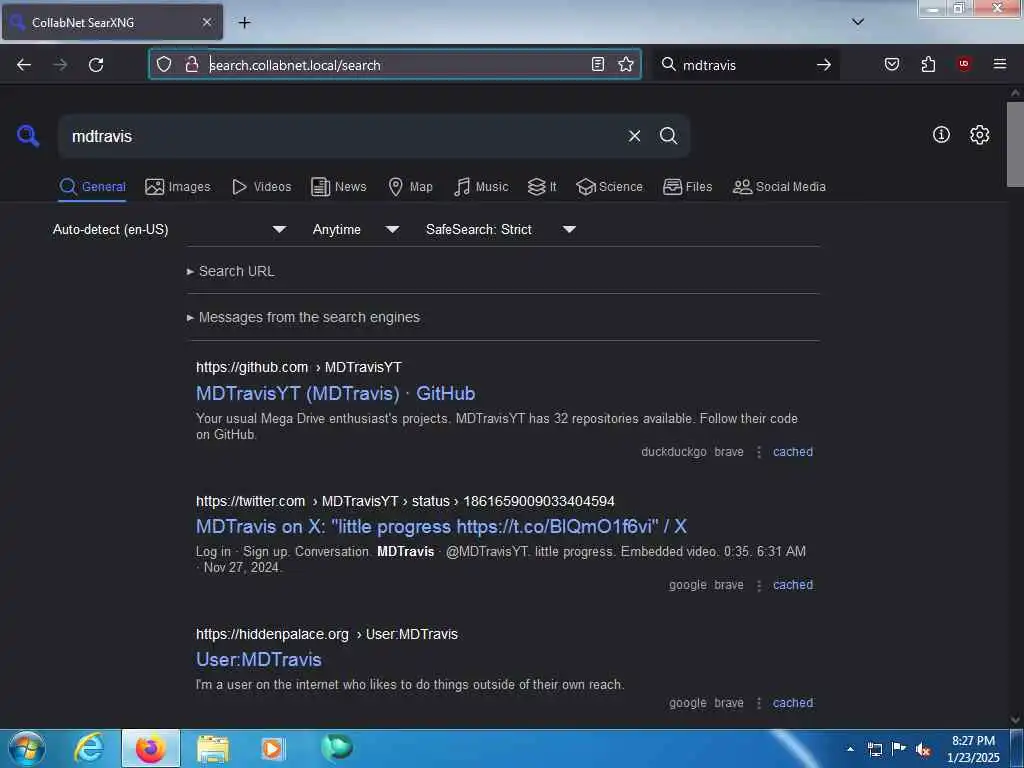Switch to the It category
1024x768 pixels.
(542, 187)
